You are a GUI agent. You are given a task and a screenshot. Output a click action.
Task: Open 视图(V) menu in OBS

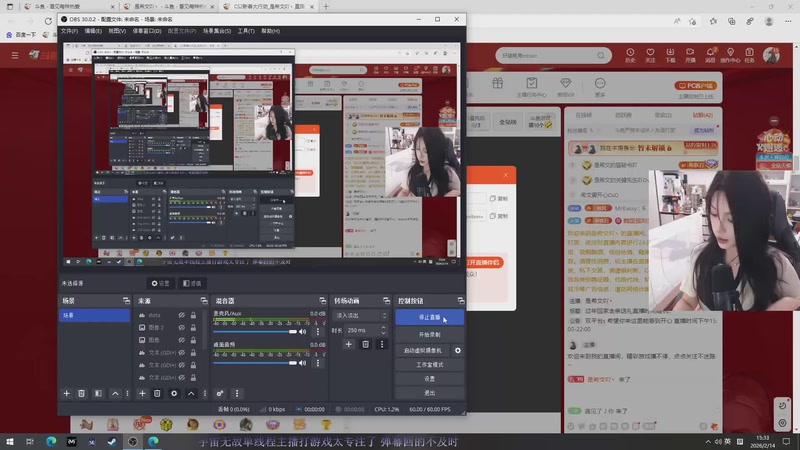(x=117, y=31)
